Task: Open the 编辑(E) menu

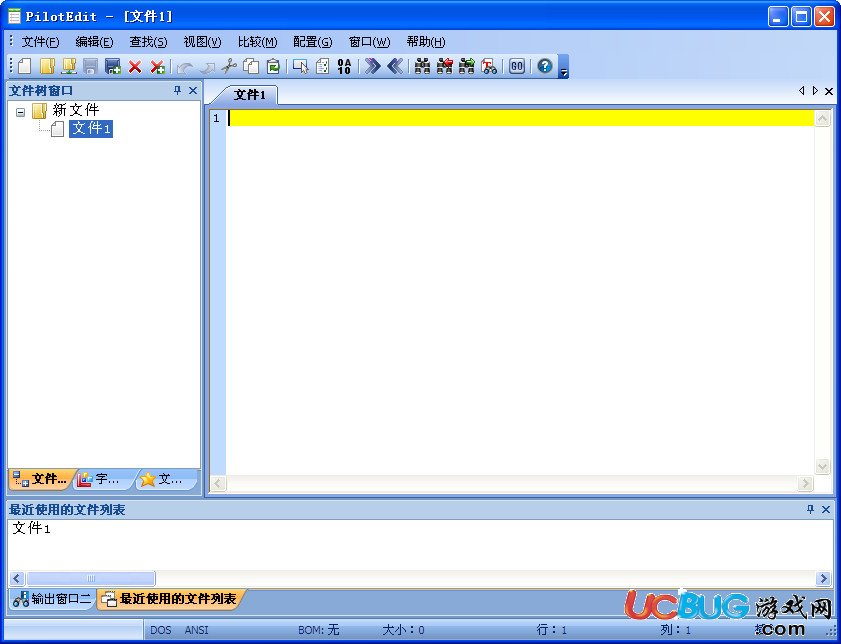Action: [94, 42]
